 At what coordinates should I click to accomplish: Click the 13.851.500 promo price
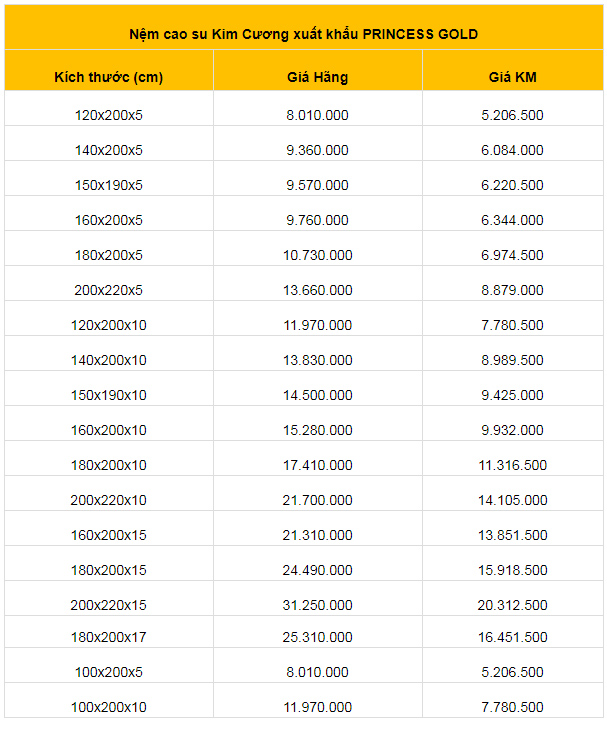click(x=513, y=535)
